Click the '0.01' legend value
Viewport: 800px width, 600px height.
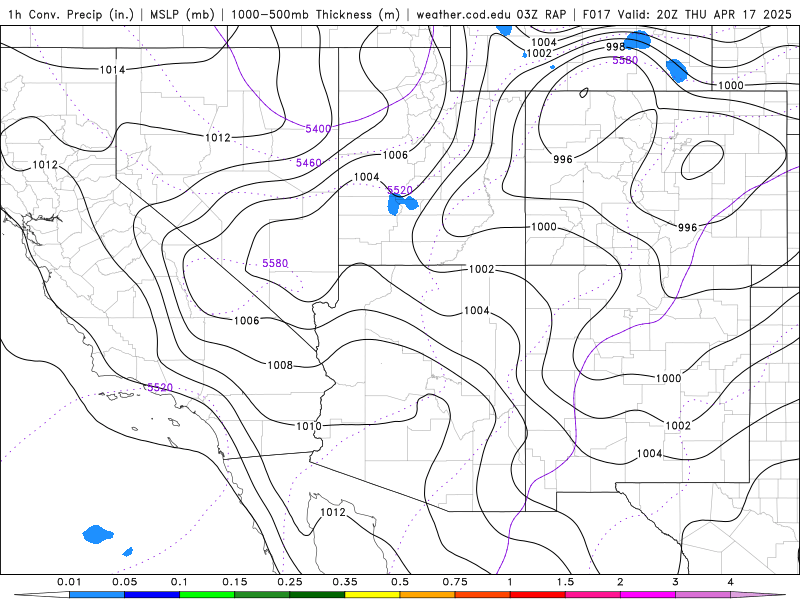[x=69, y=582]
